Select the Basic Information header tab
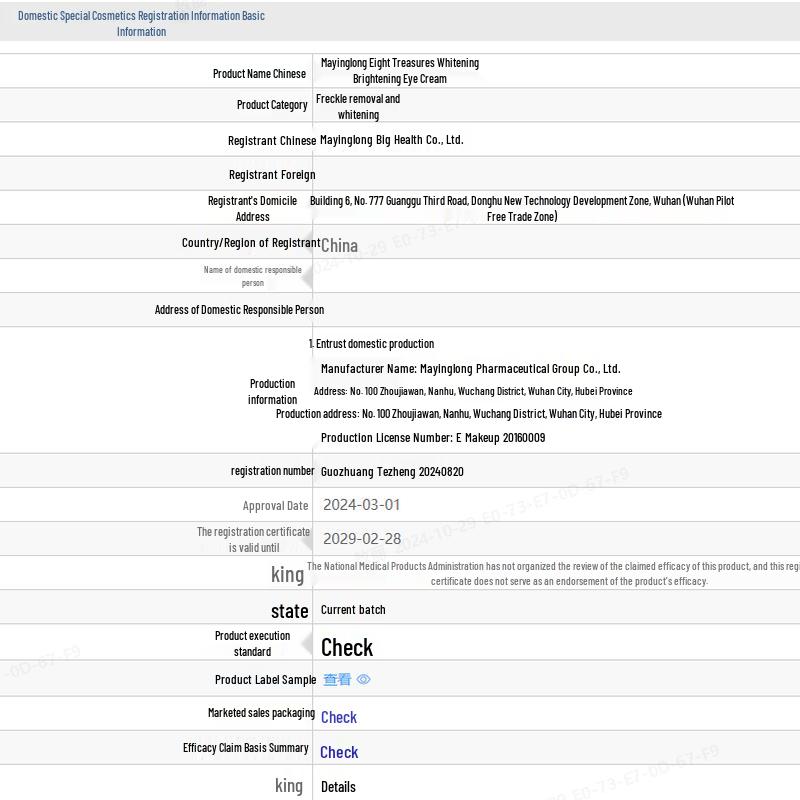800x800 pixels. click(141, 24)
